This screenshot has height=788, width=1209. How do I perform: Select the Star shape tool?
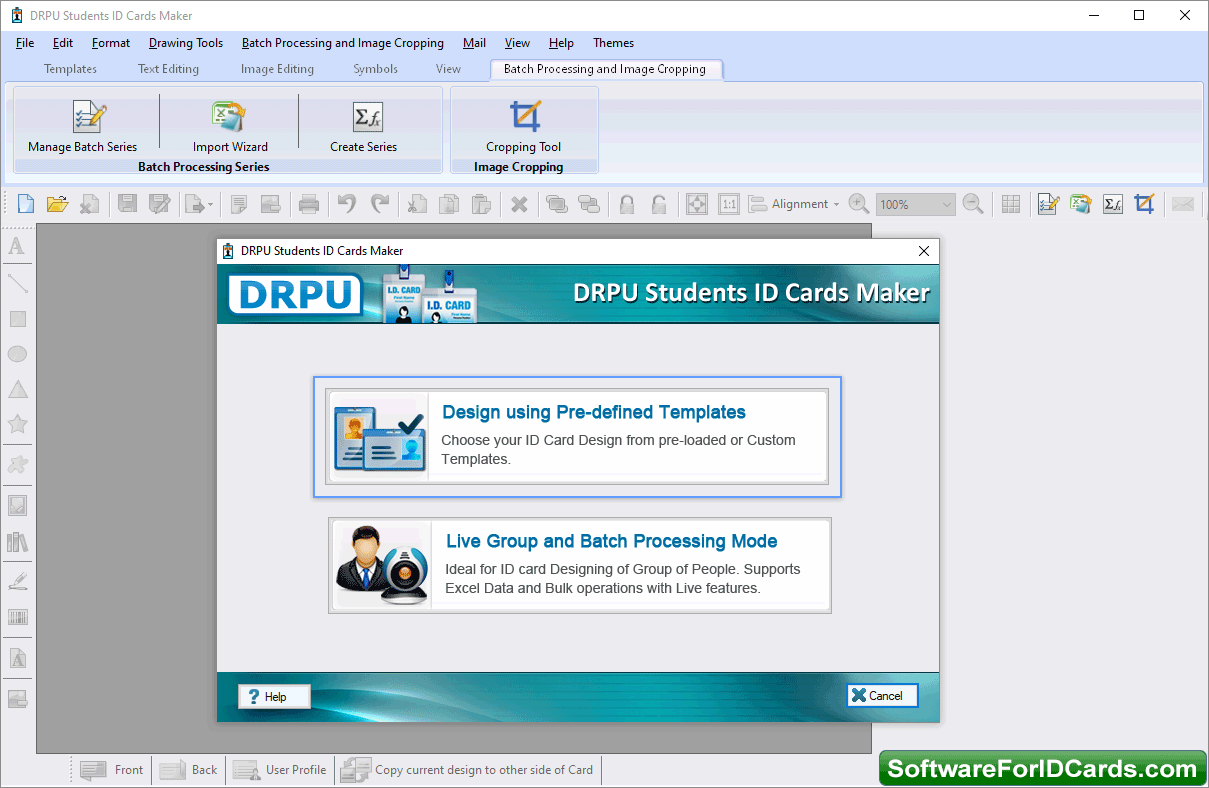(x=17, y=424)
